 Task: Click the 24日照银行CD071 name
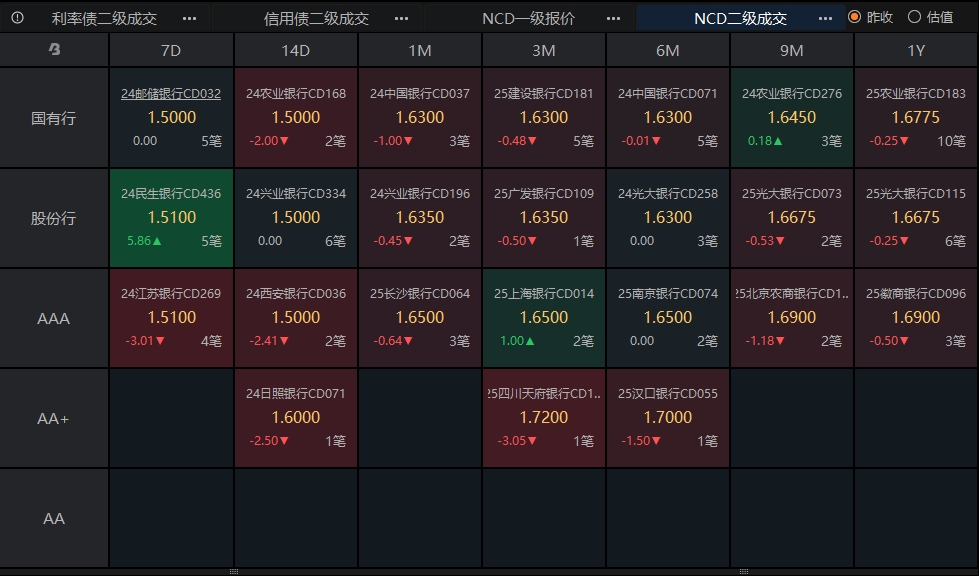click(x=295, y=393)
